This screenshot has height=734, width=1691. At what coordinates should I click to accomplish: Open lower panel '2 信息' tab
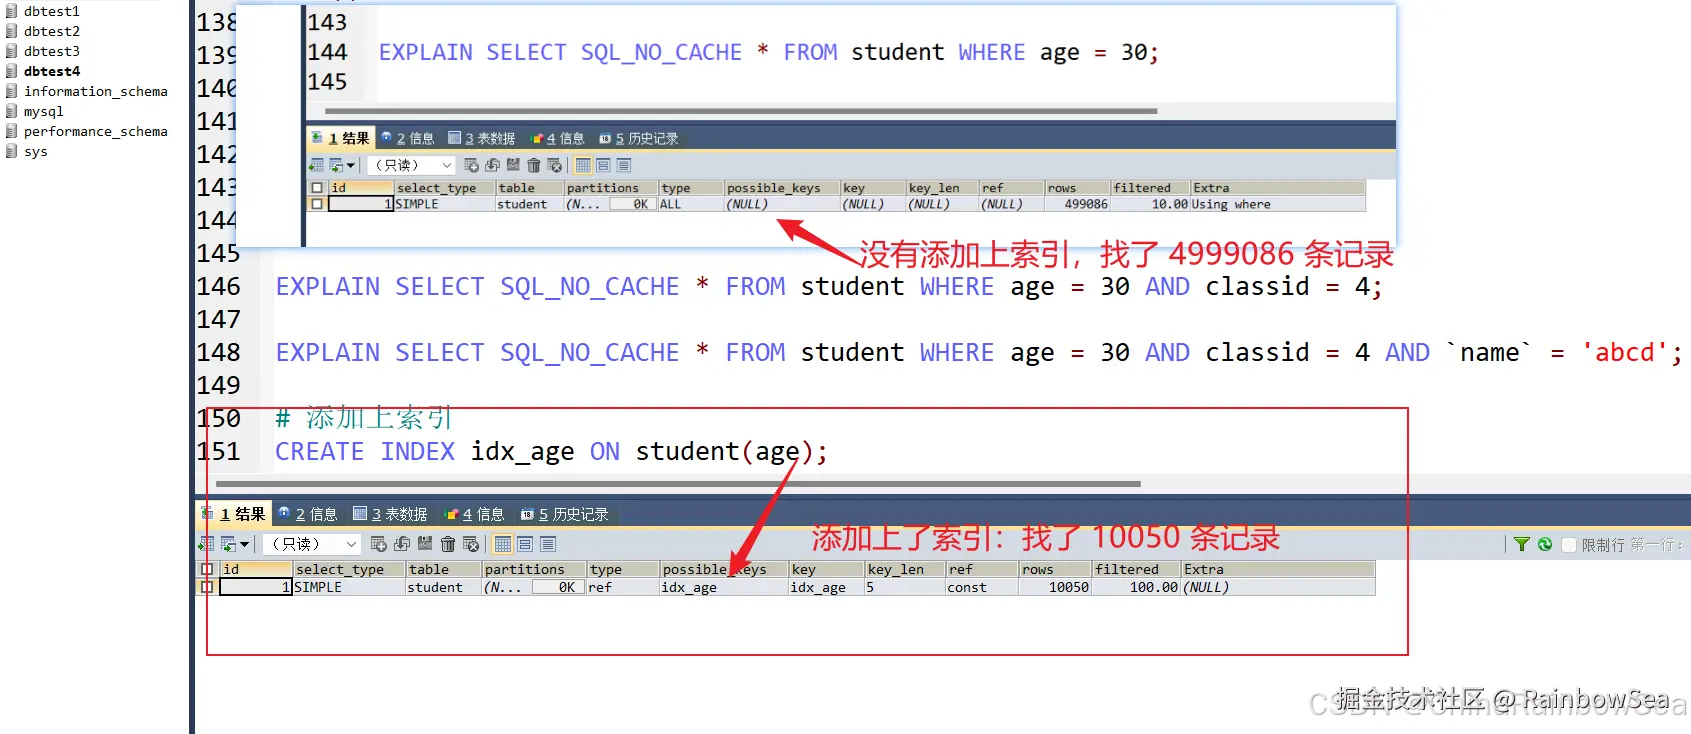[308, 514]
